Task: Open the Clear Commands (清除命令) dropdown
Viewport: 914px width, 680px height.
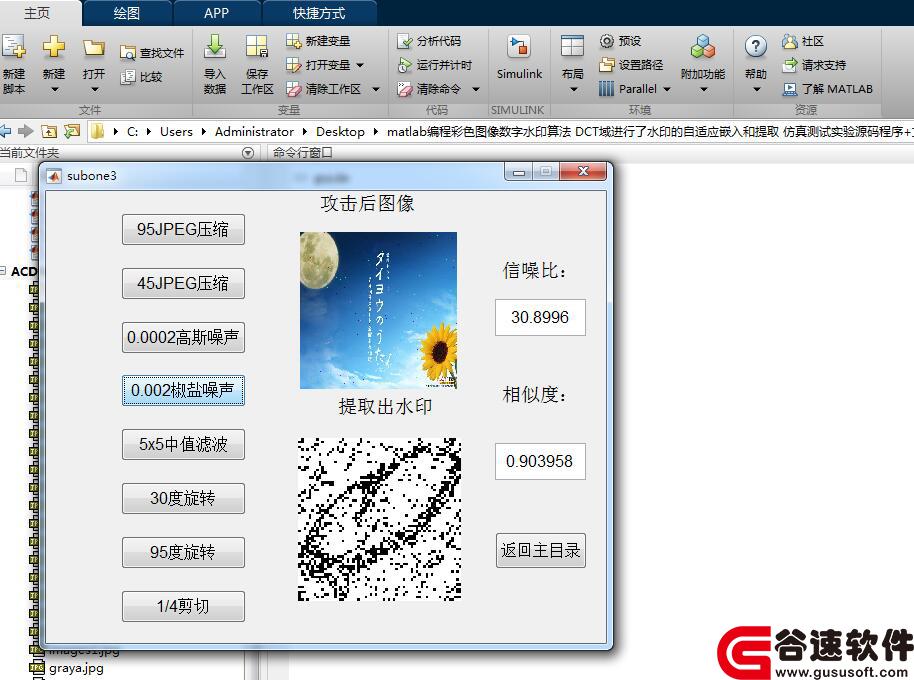Action: (x=476, y=89)
